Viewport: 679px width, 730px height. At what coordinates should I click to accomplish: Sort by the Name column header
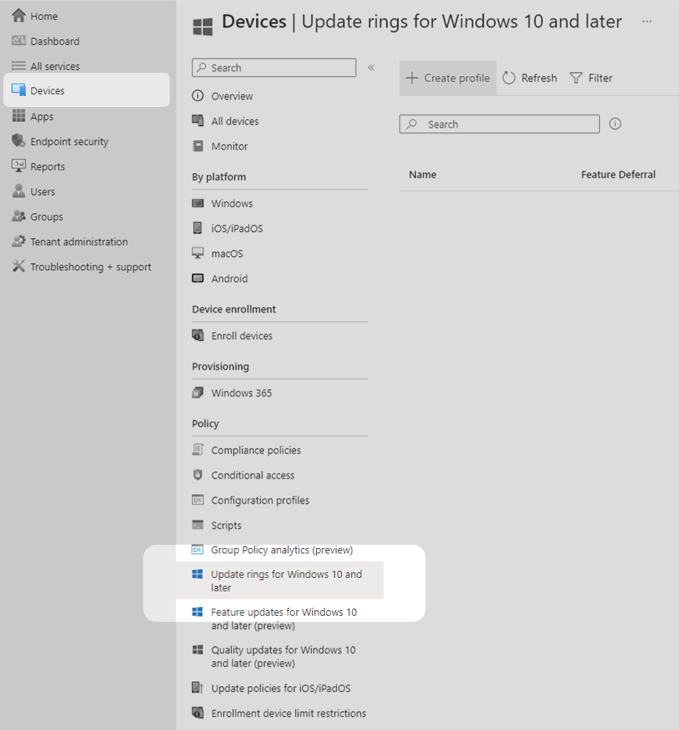(x=422, y=175)
